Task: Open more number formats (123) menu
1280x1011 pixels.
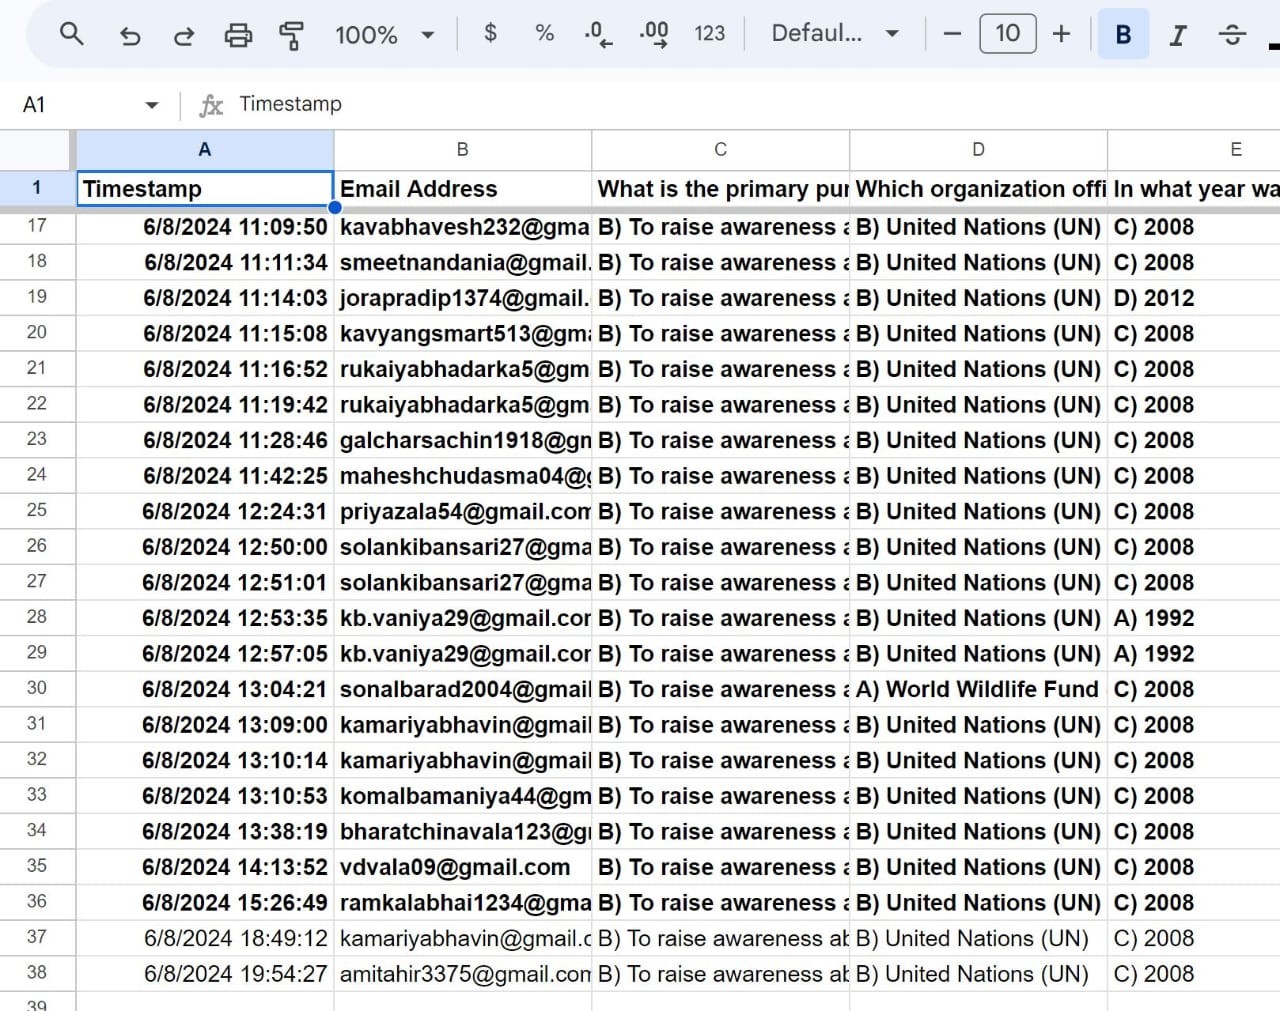Action: (709, 33)
